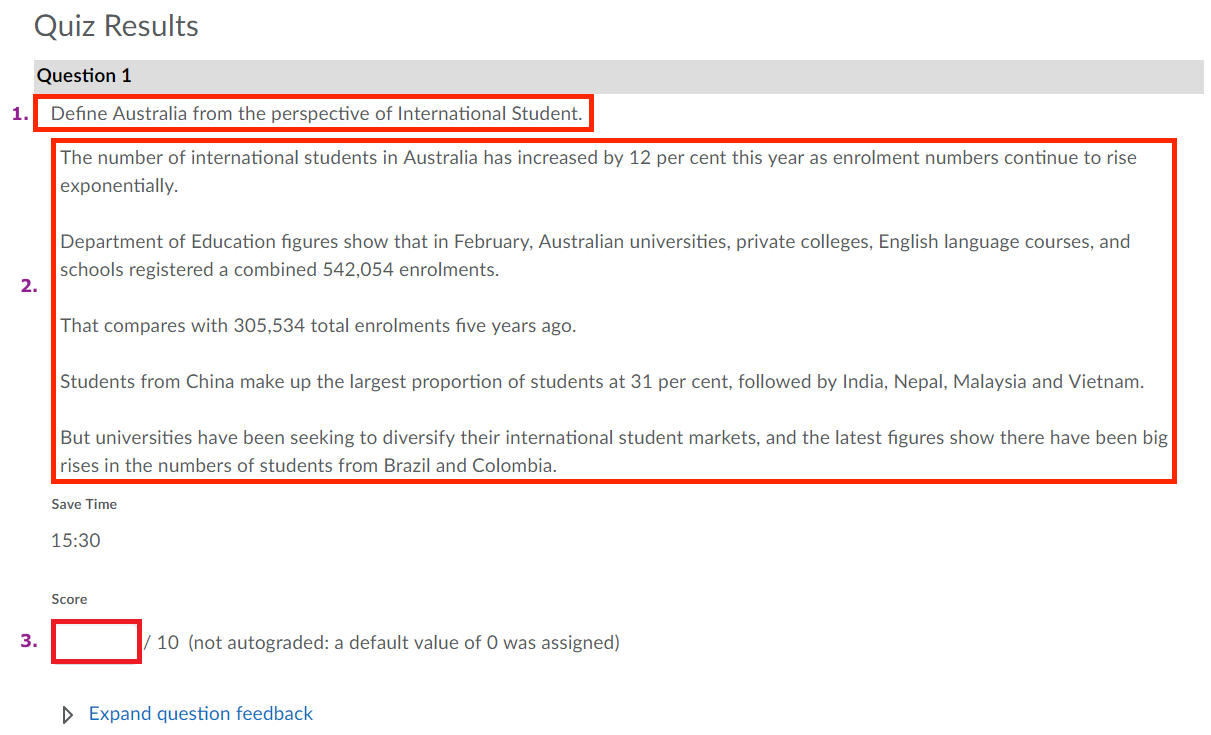Click paragraph about students from China
The width and height of the screenshot is (1211, 735).
point(601,382)
